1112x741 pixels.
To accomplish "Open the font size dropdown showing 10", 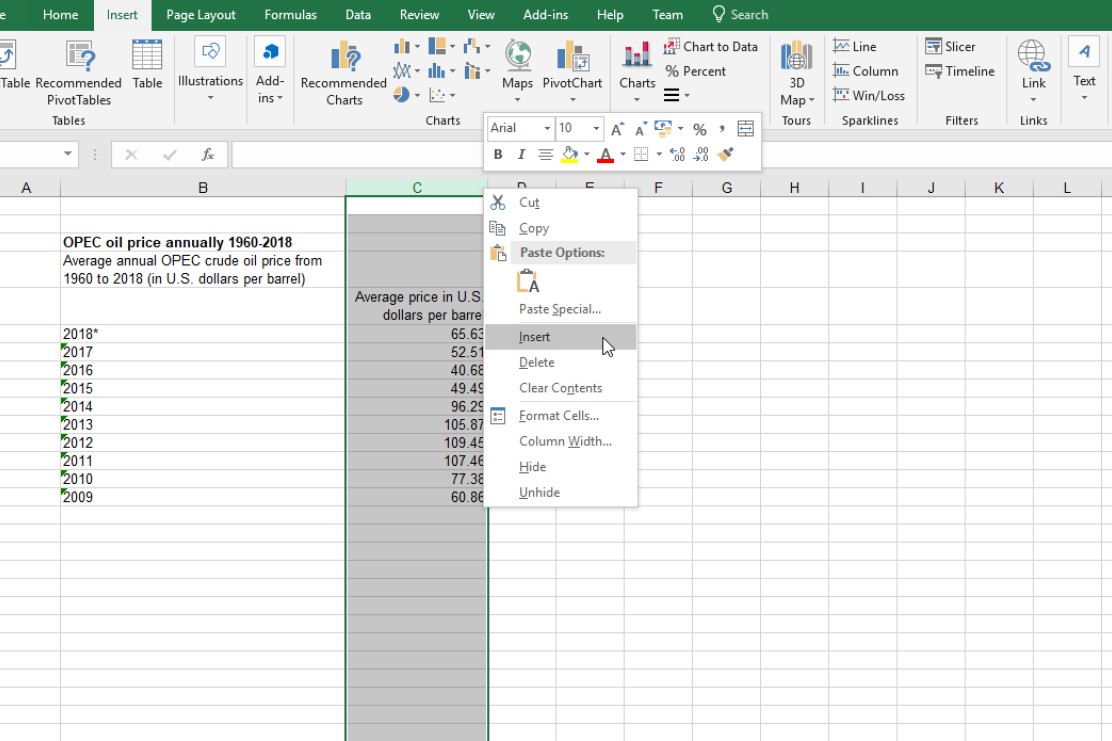I will pos(596,128).
